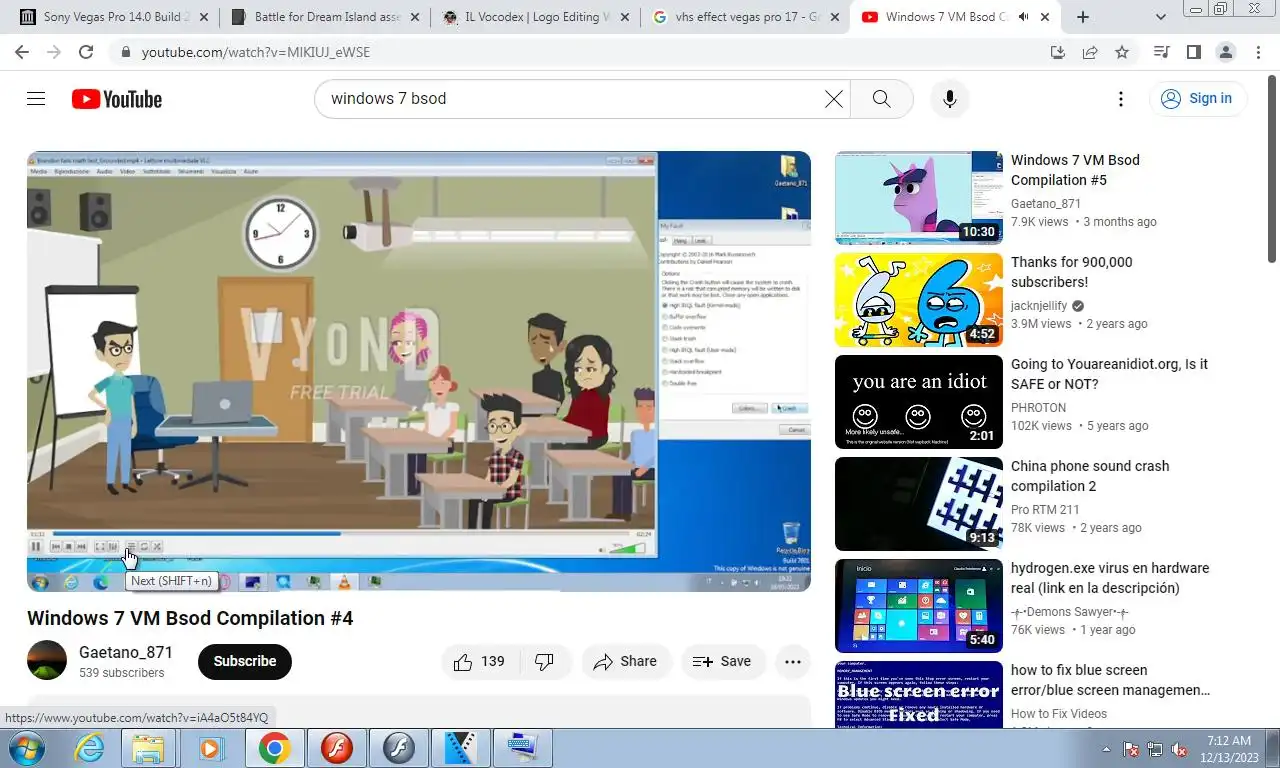
Task: Switch to vhs effect vegas pro 17 tab
Action: tap(747, 17)
